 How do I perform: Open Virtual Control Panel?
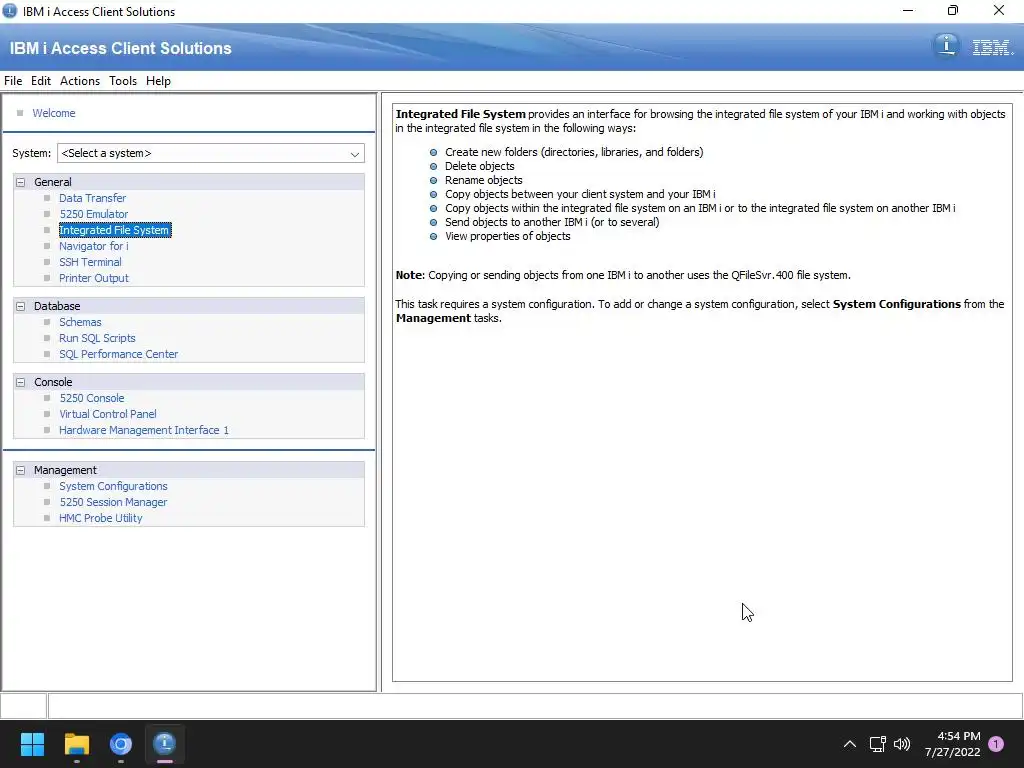click(x=108, y=414)
